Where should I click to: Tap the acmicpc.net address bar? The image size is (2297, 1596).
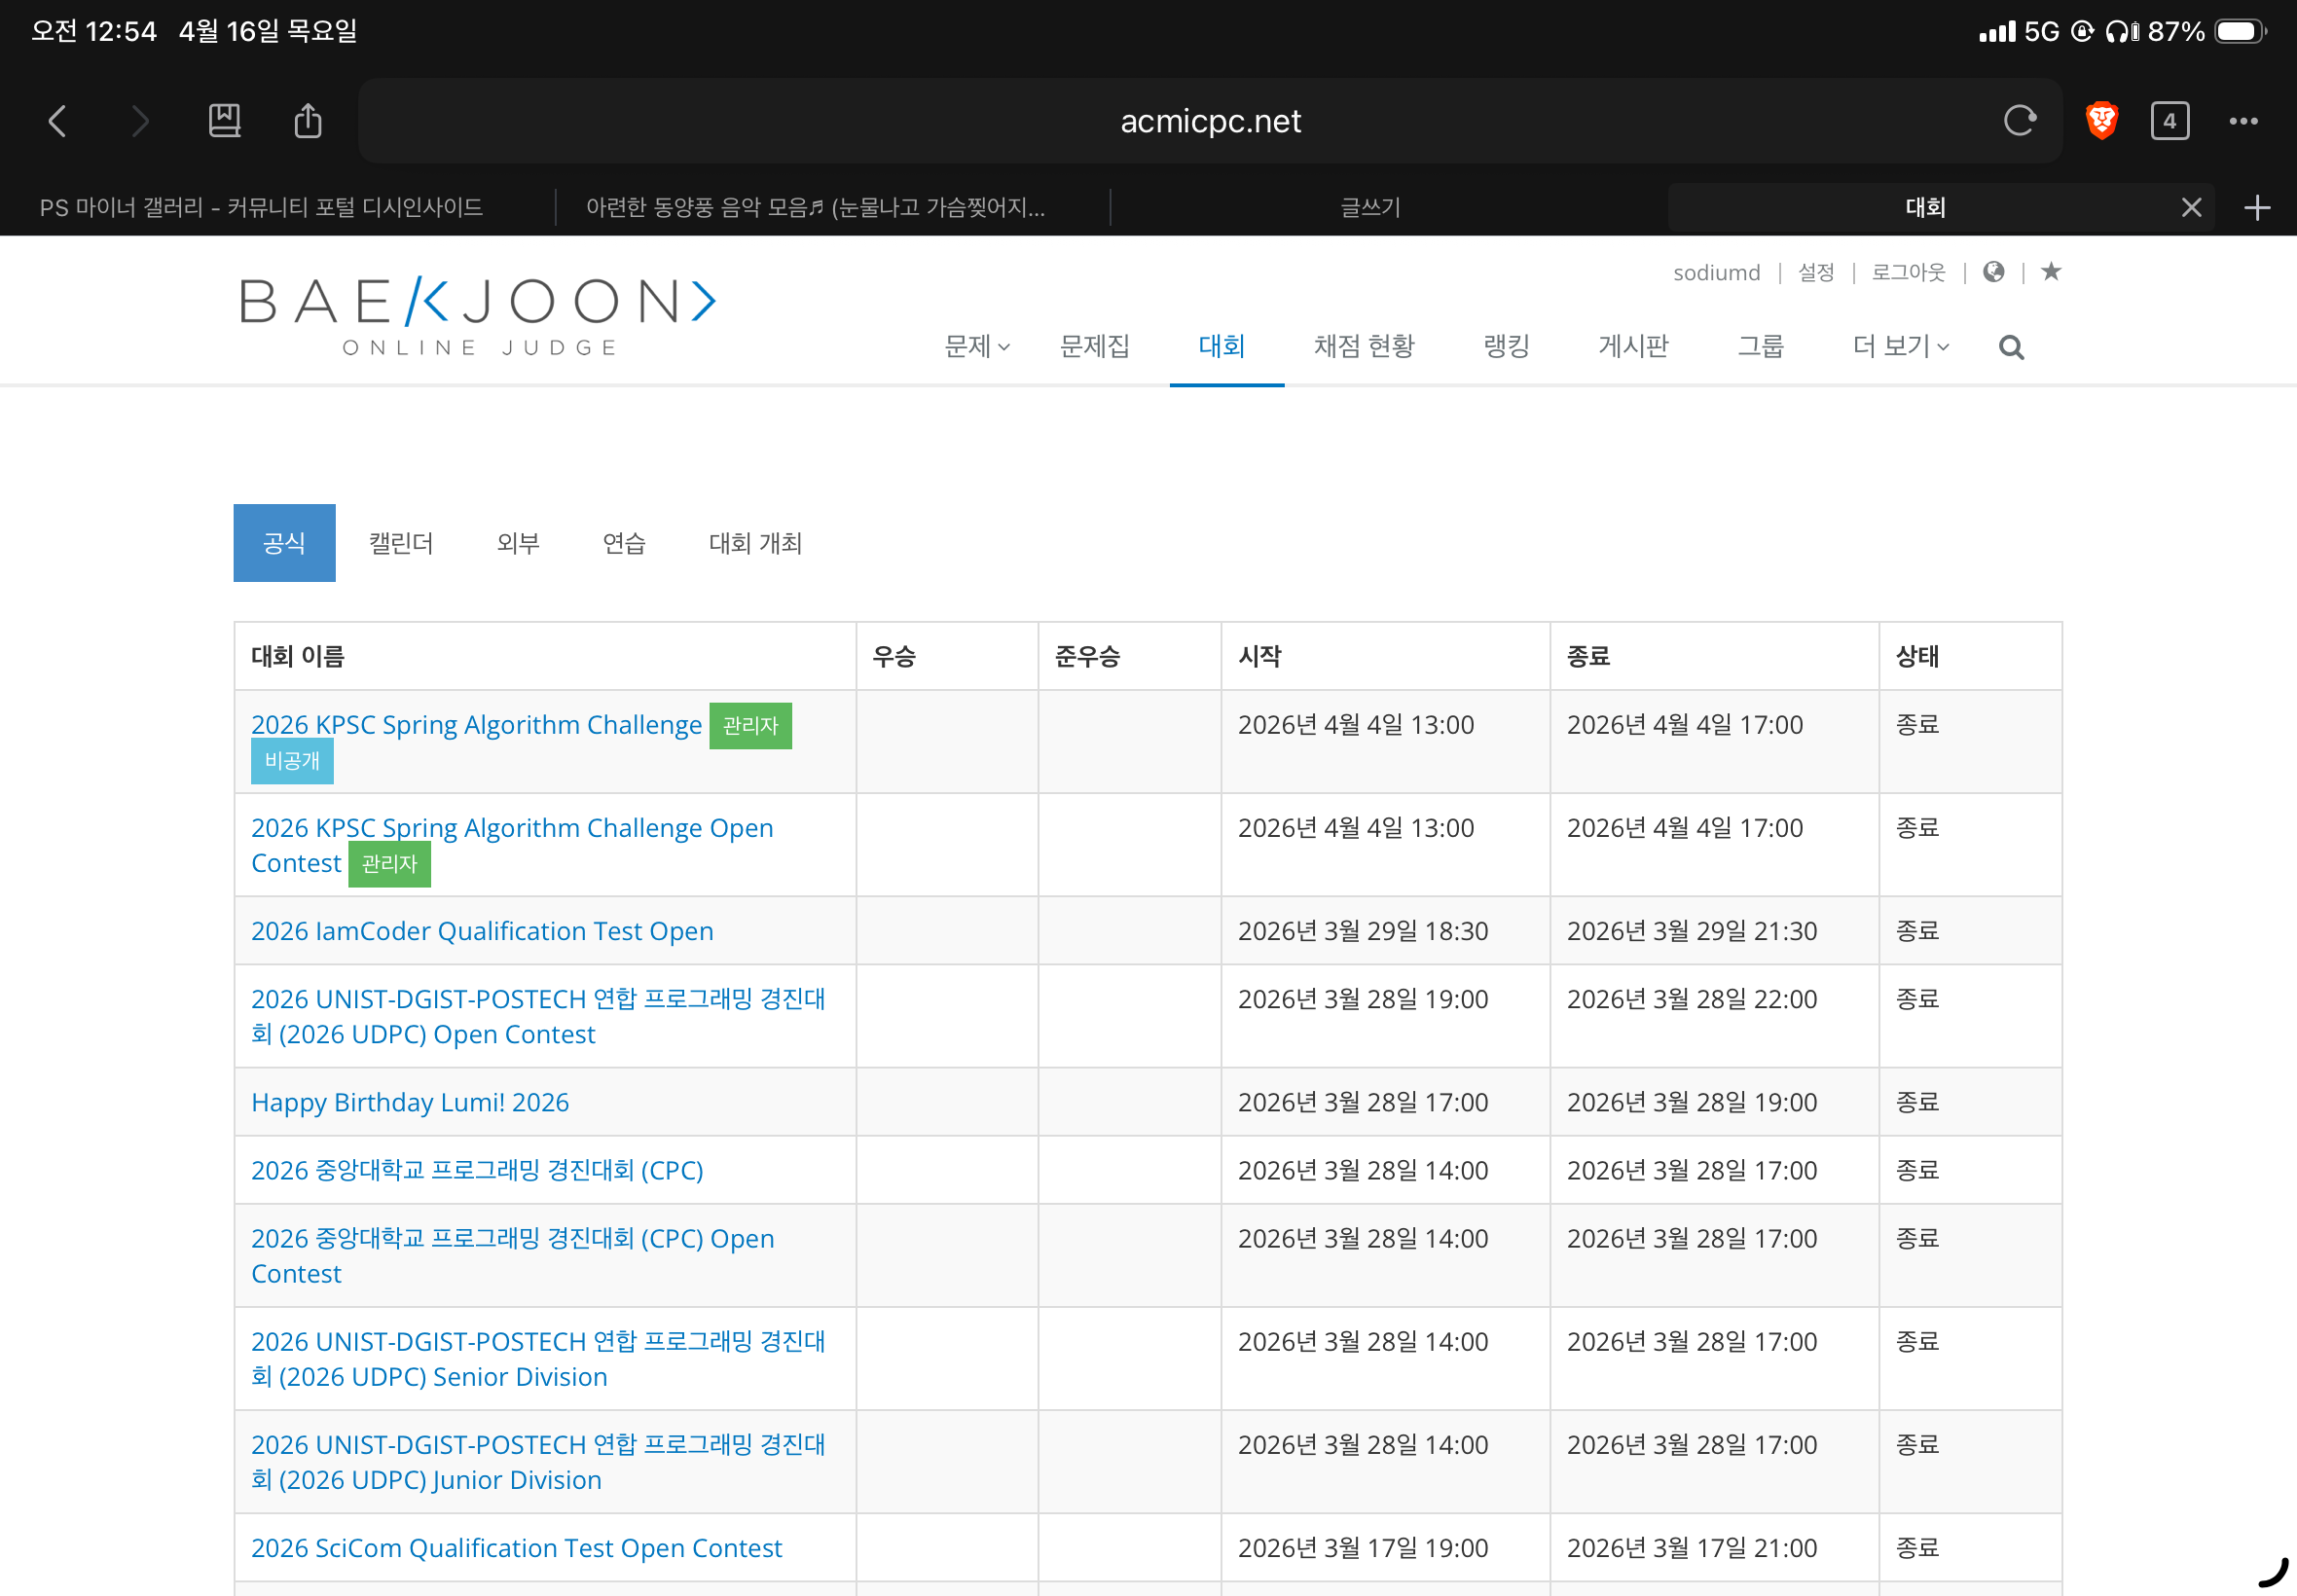(1210, 121)
